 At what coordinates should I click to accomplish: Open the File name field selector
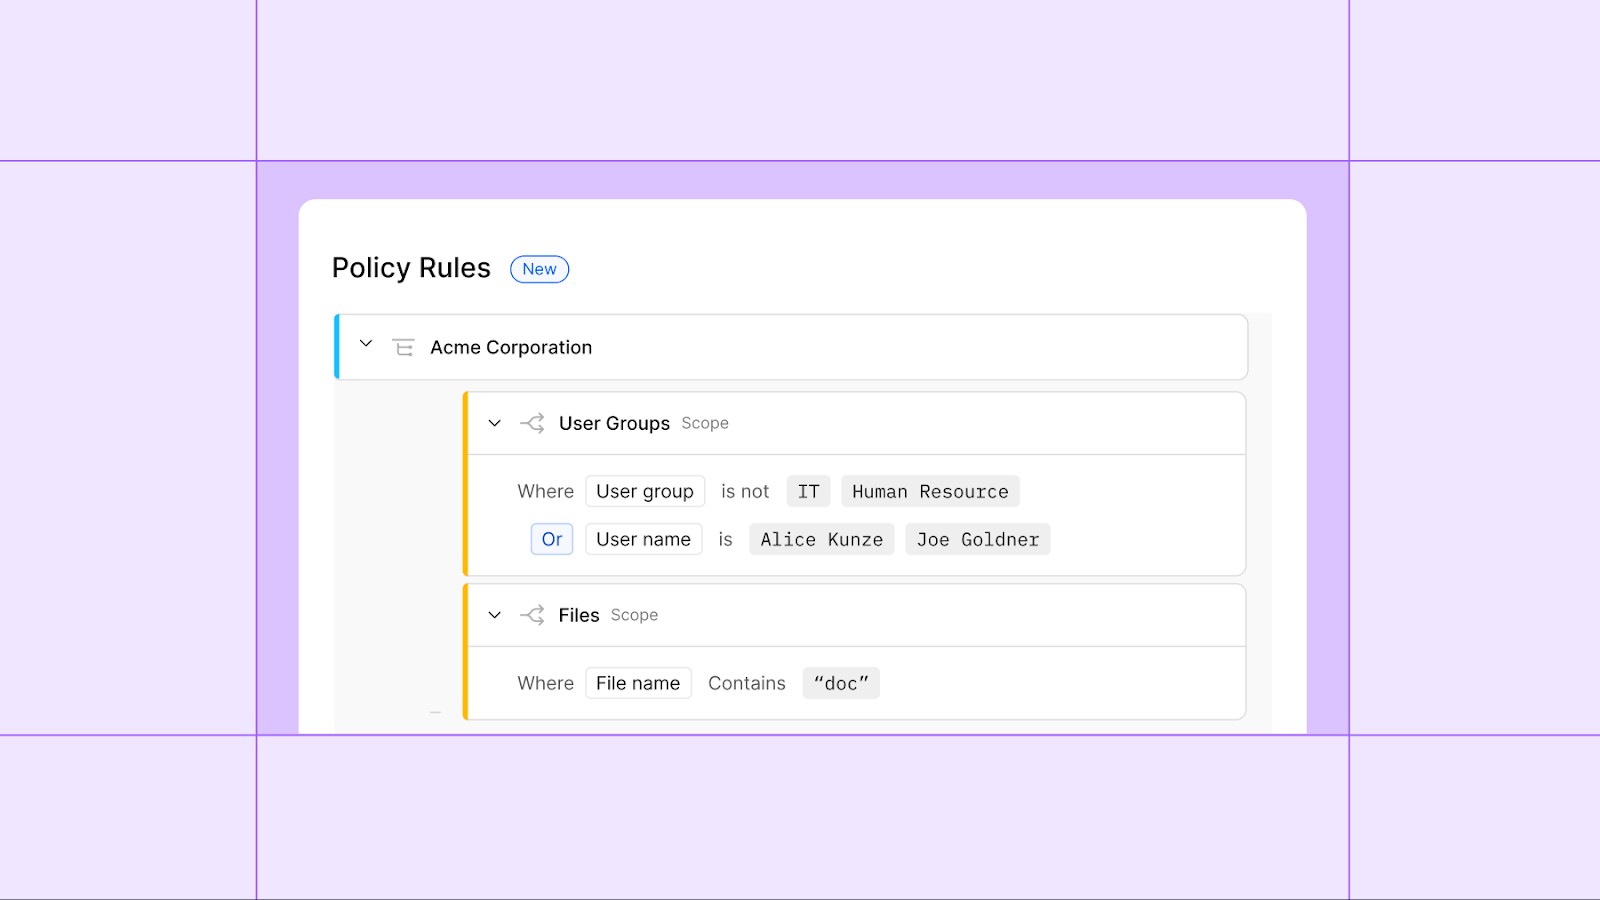coord(638,683)
